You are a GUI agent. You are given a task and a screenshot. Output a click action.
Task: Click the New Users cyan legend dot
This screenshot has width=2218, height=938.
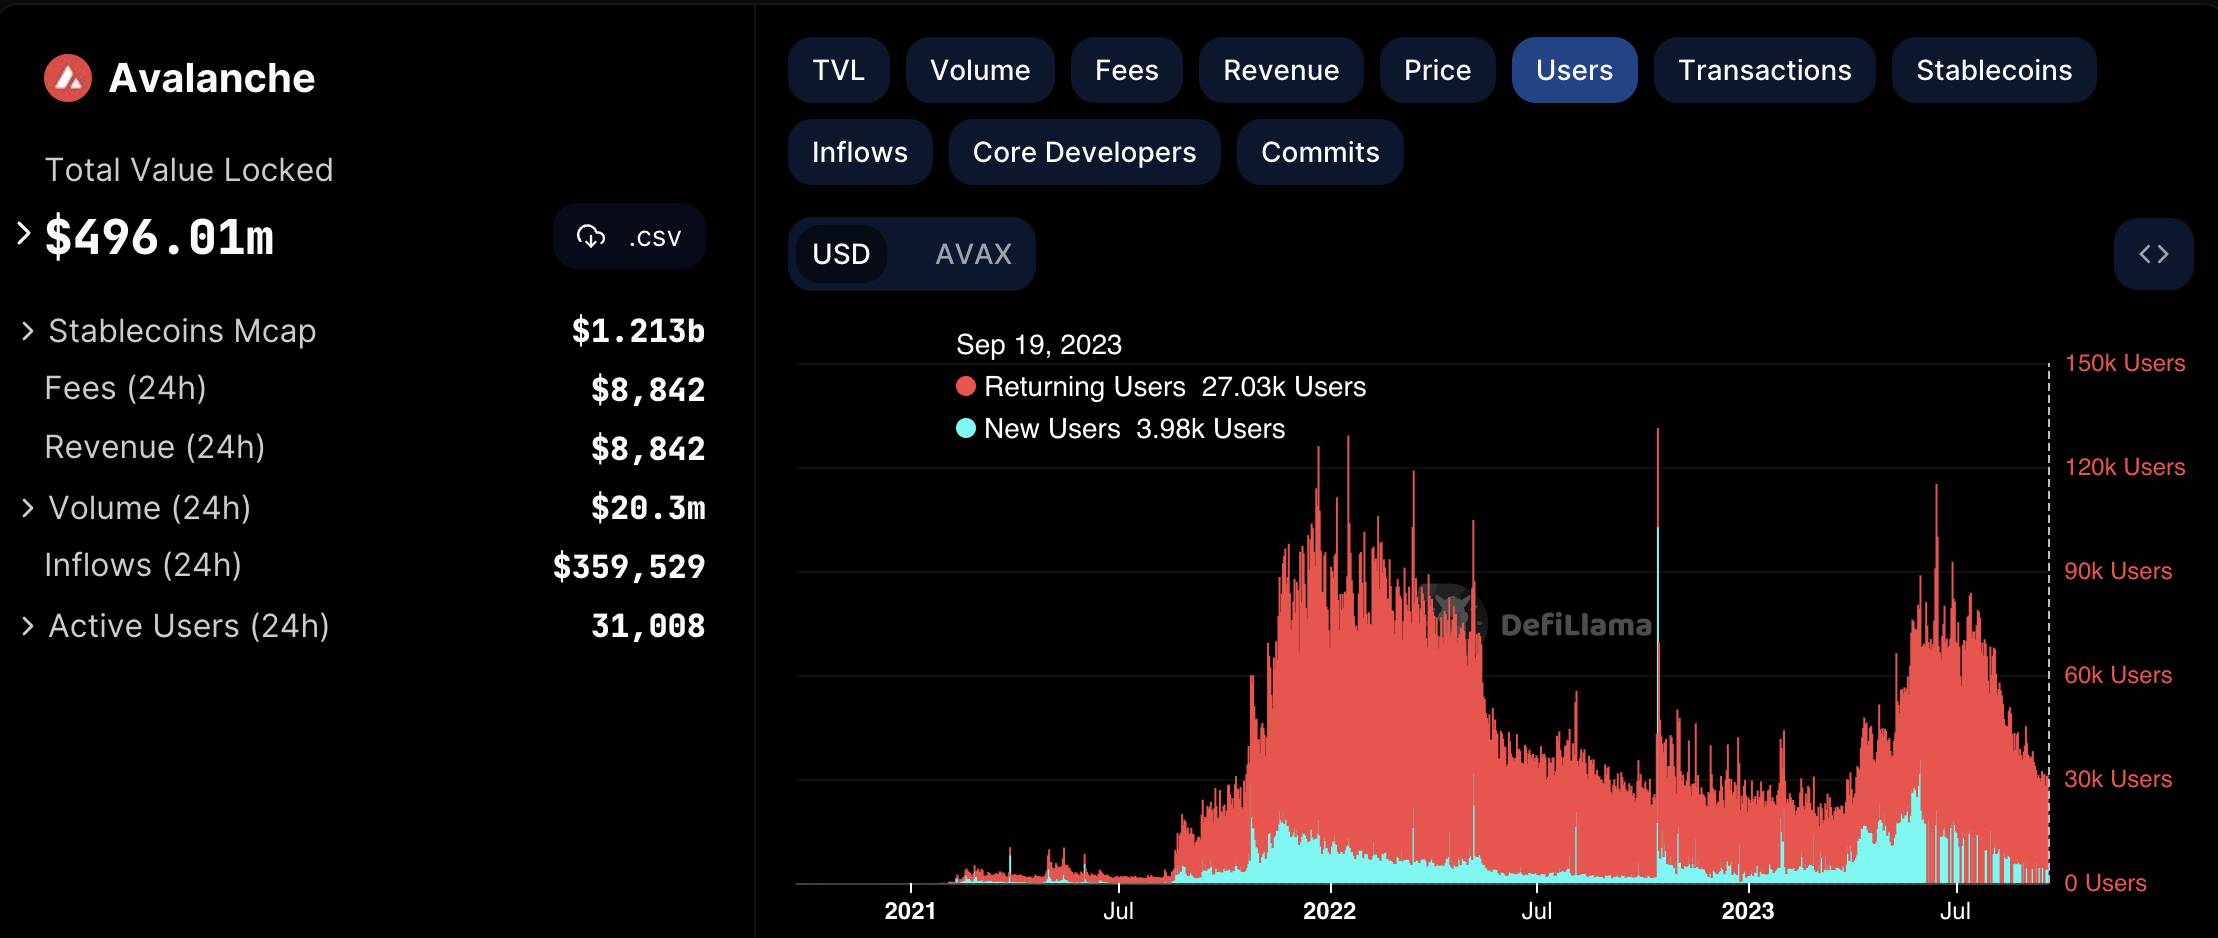pos(966,429)
